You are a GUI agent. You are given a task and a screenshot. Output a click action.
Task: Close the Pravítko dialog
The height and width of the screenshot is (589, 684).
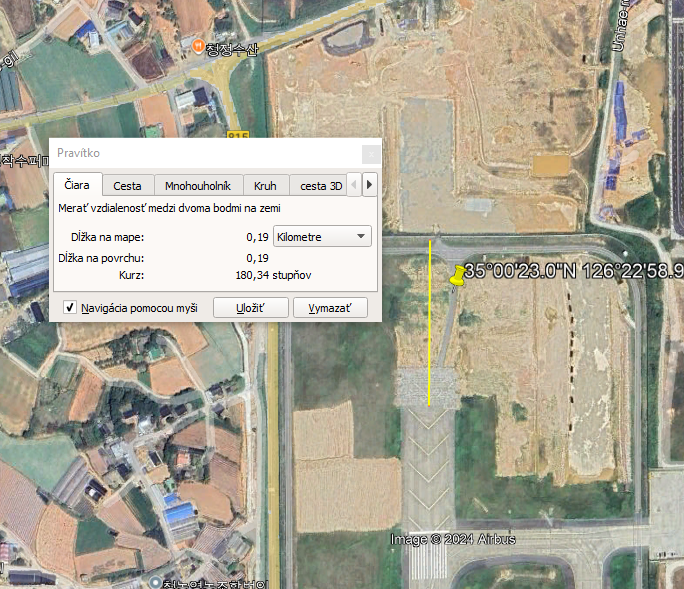click(x=370, y=153)
